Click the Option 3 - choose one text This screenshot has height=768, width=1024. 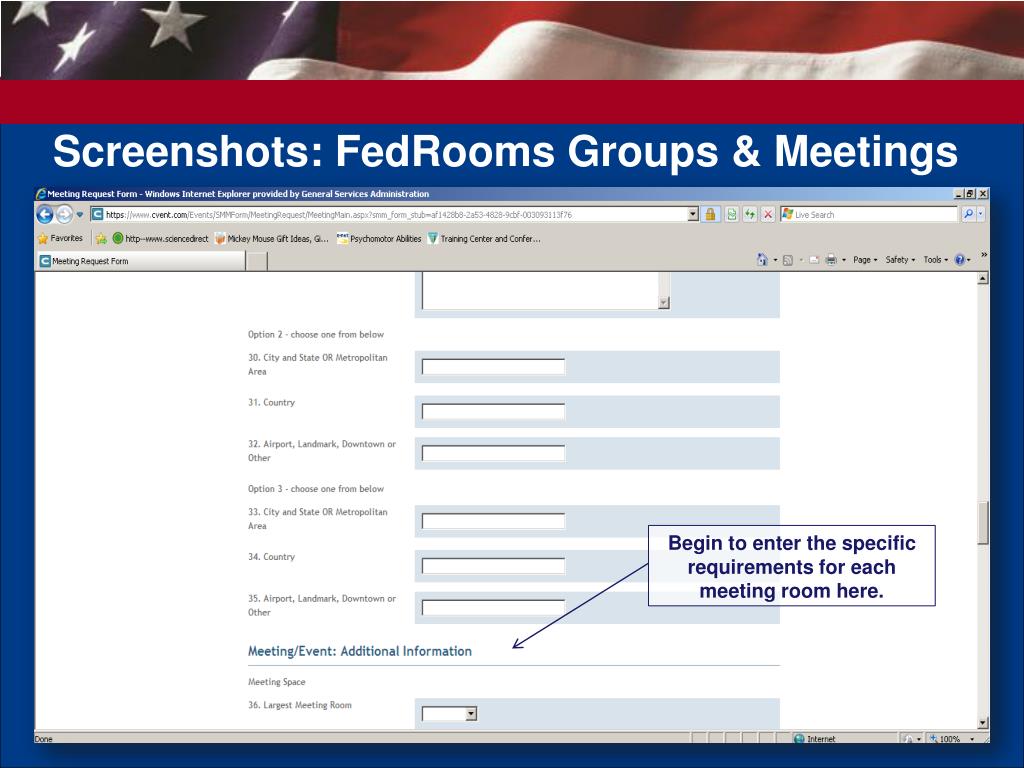(x=315, y=488)
